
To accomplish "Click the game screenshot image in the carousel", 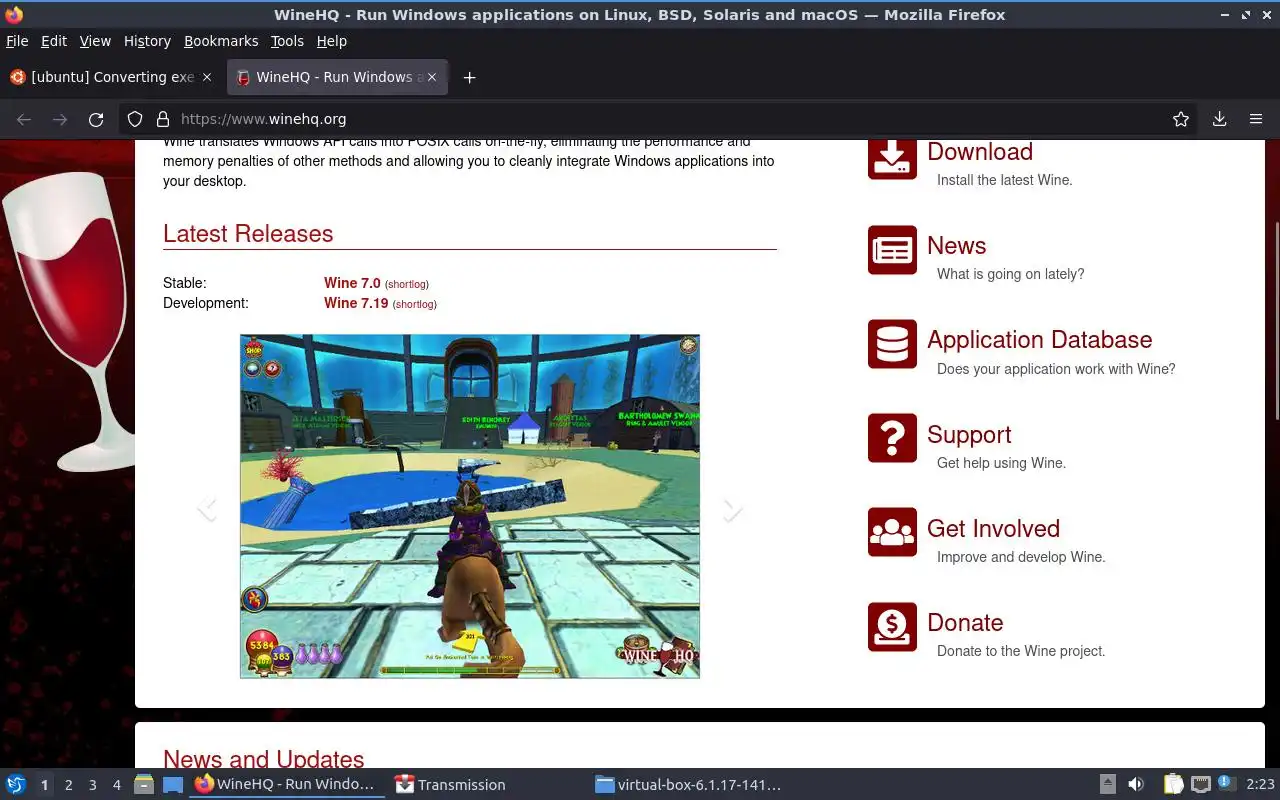I will point(470,506).
